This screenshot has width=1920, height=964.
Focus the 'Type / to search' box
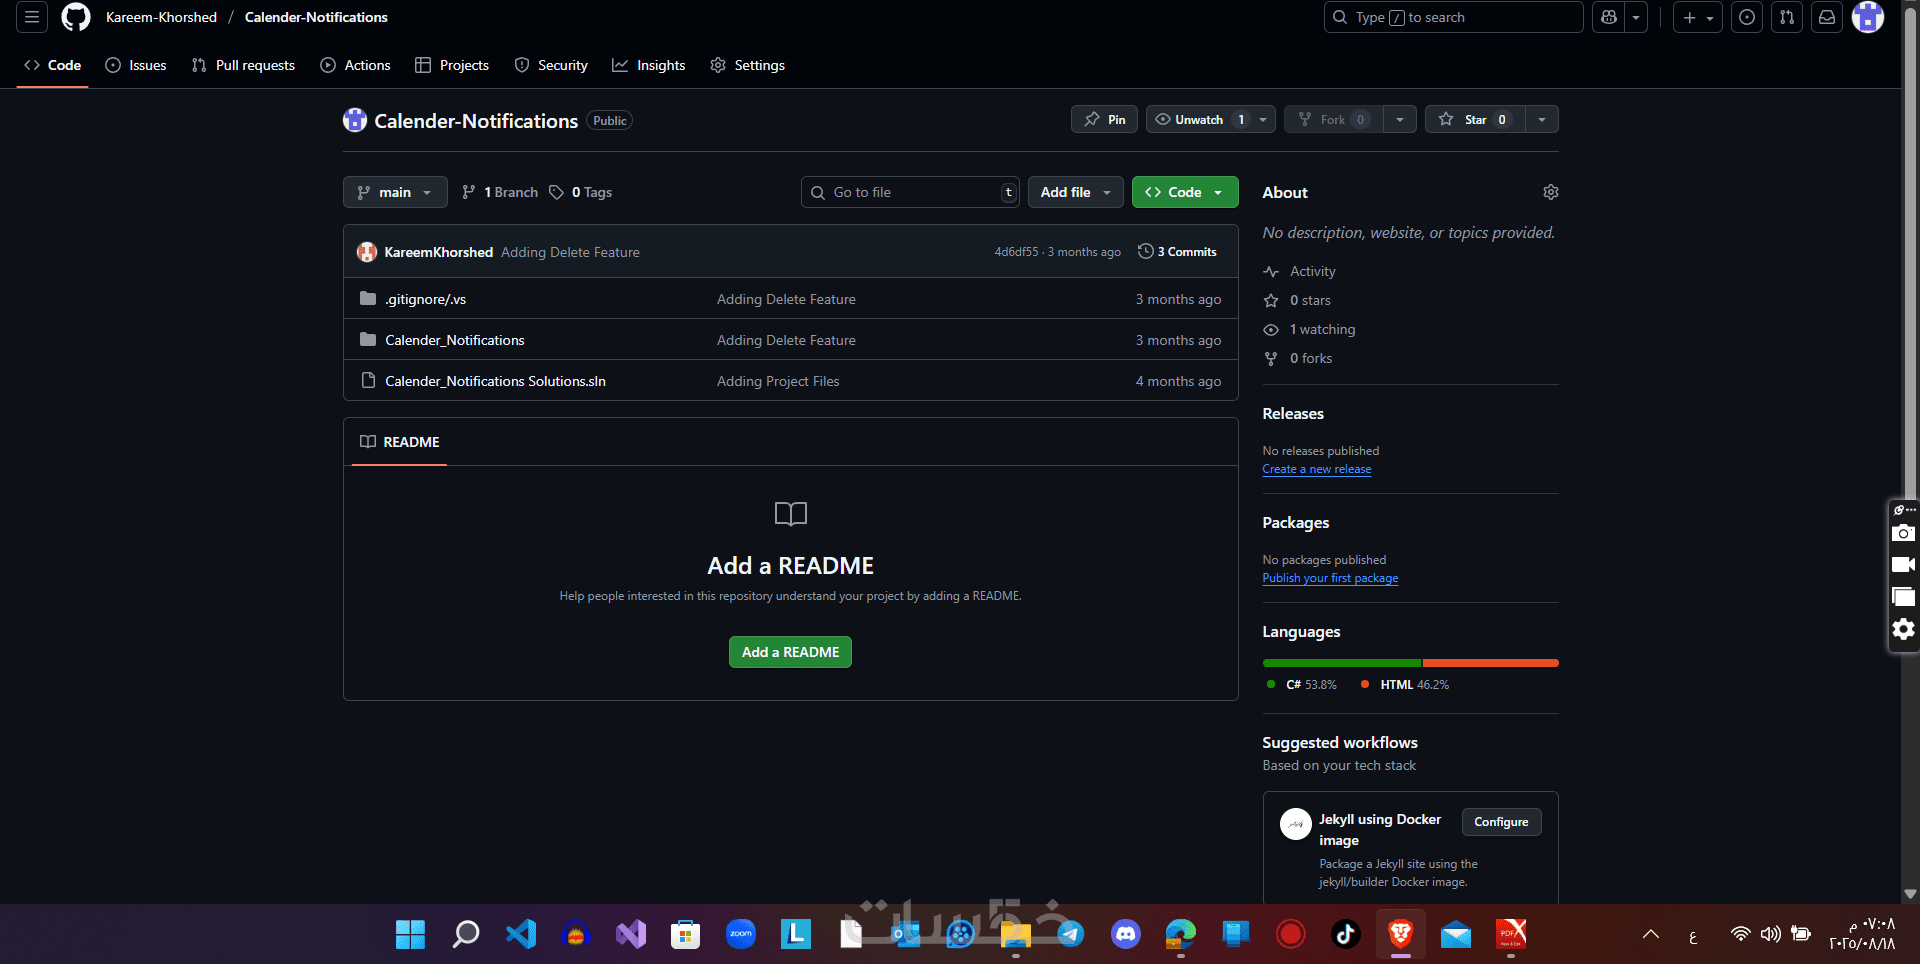(1454, 17)
